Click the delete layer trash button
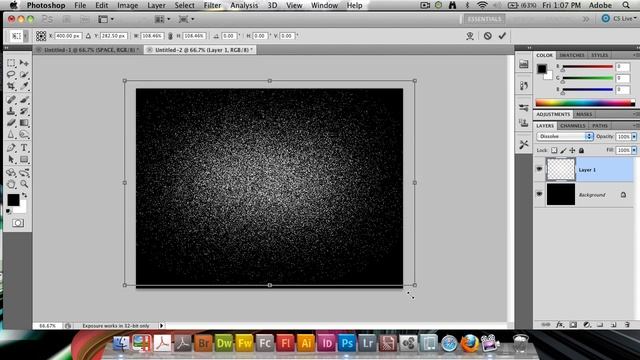This screenshot has height=360, width=640. [x=627, y=324]
